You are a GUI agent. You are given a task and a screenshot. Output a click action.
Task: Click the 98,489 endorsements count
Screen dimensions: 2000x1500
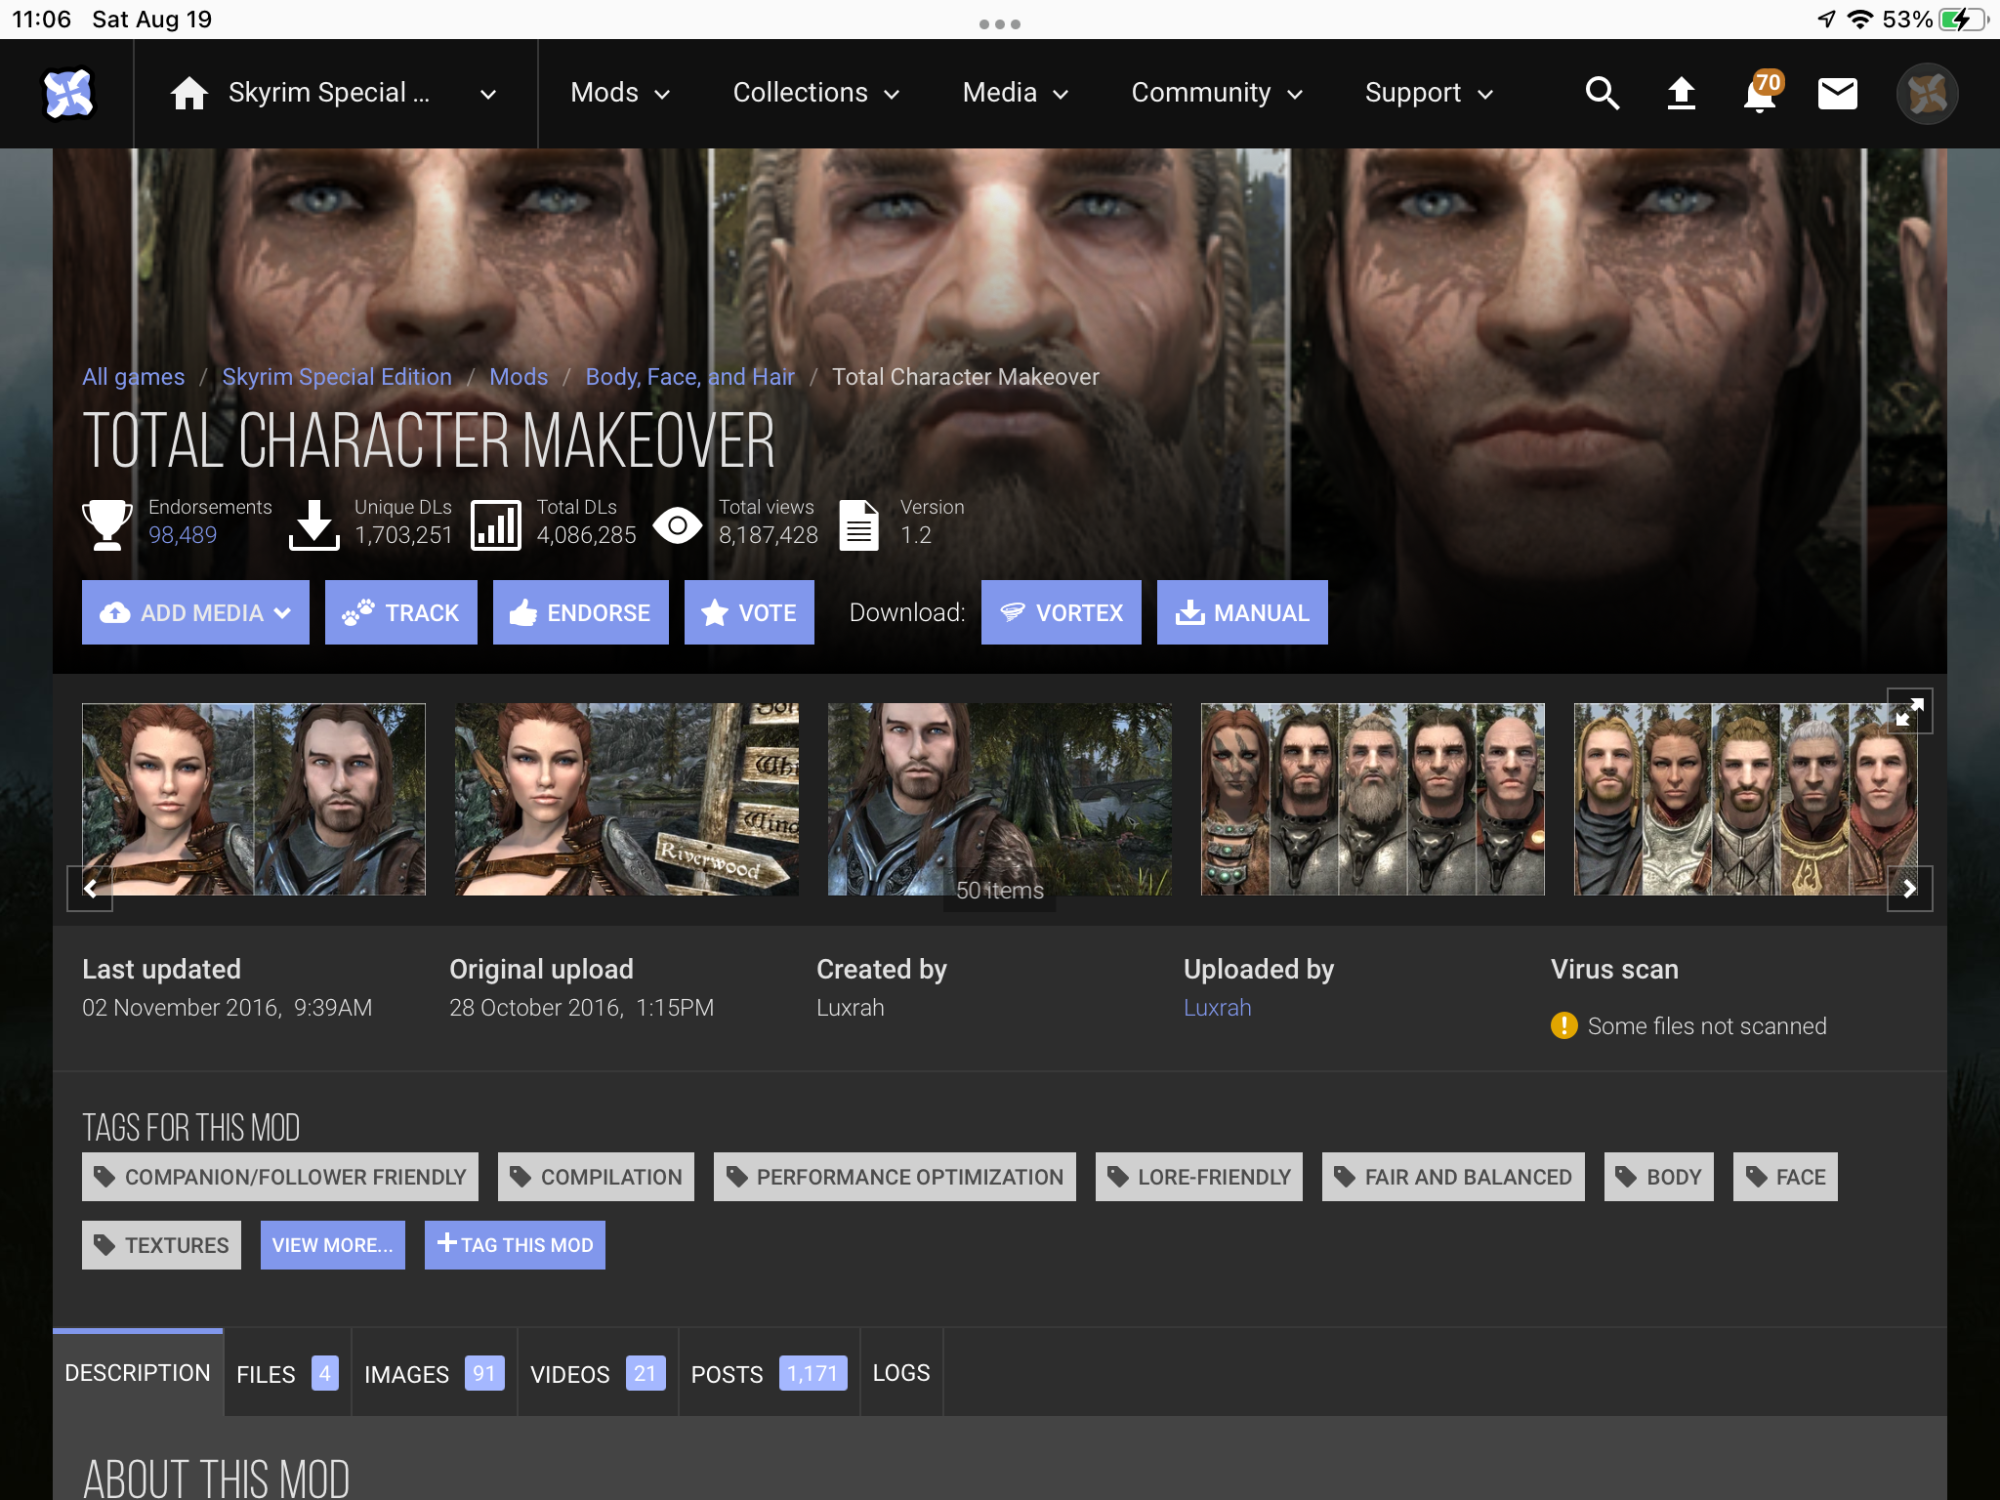182,535
